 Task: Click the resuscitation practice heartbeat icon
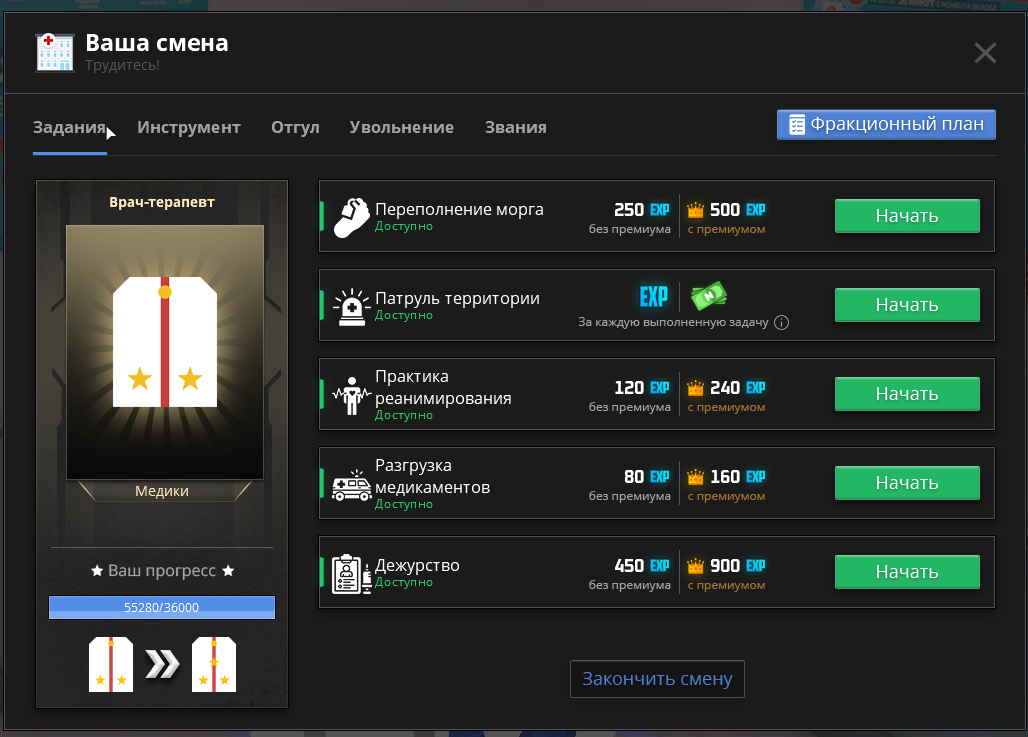coord(351,395)
